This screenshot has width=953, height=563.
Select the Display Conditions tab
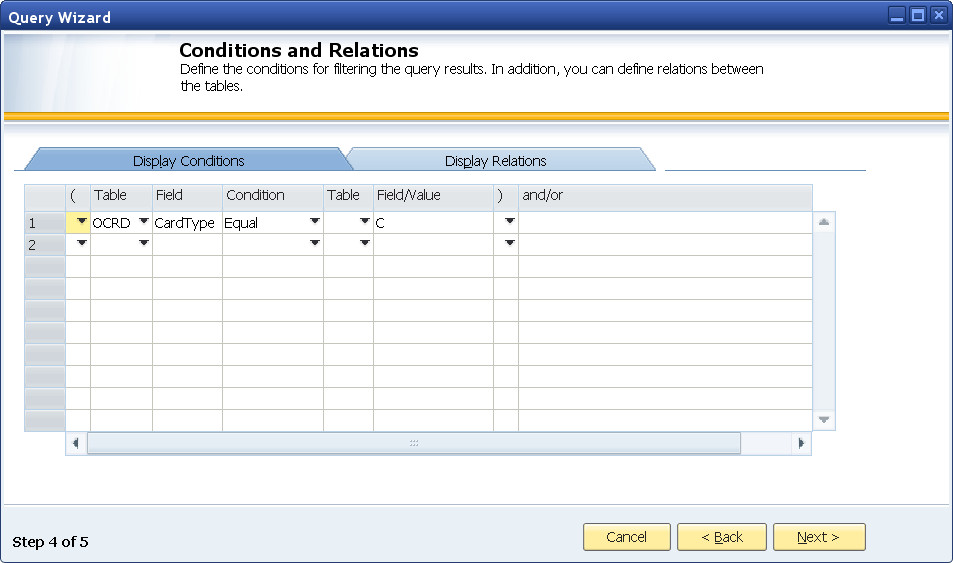coord(188,161)
